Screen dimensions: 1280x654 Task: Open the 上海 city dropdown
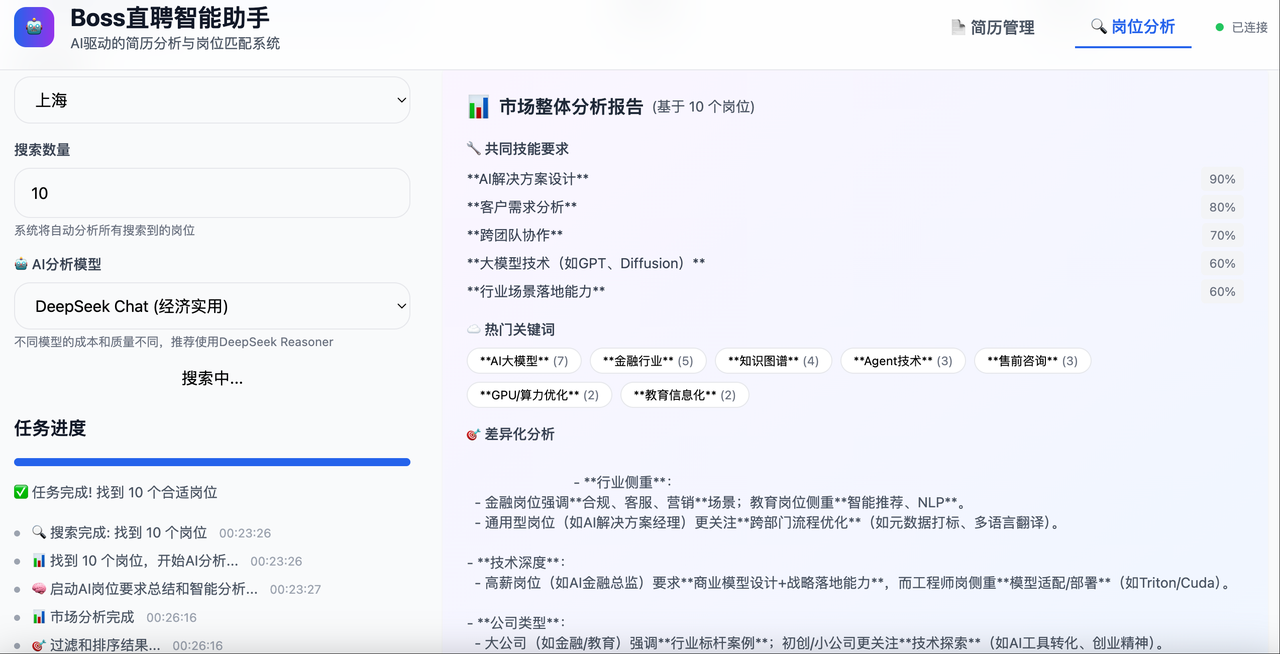[x=212, y=100]
